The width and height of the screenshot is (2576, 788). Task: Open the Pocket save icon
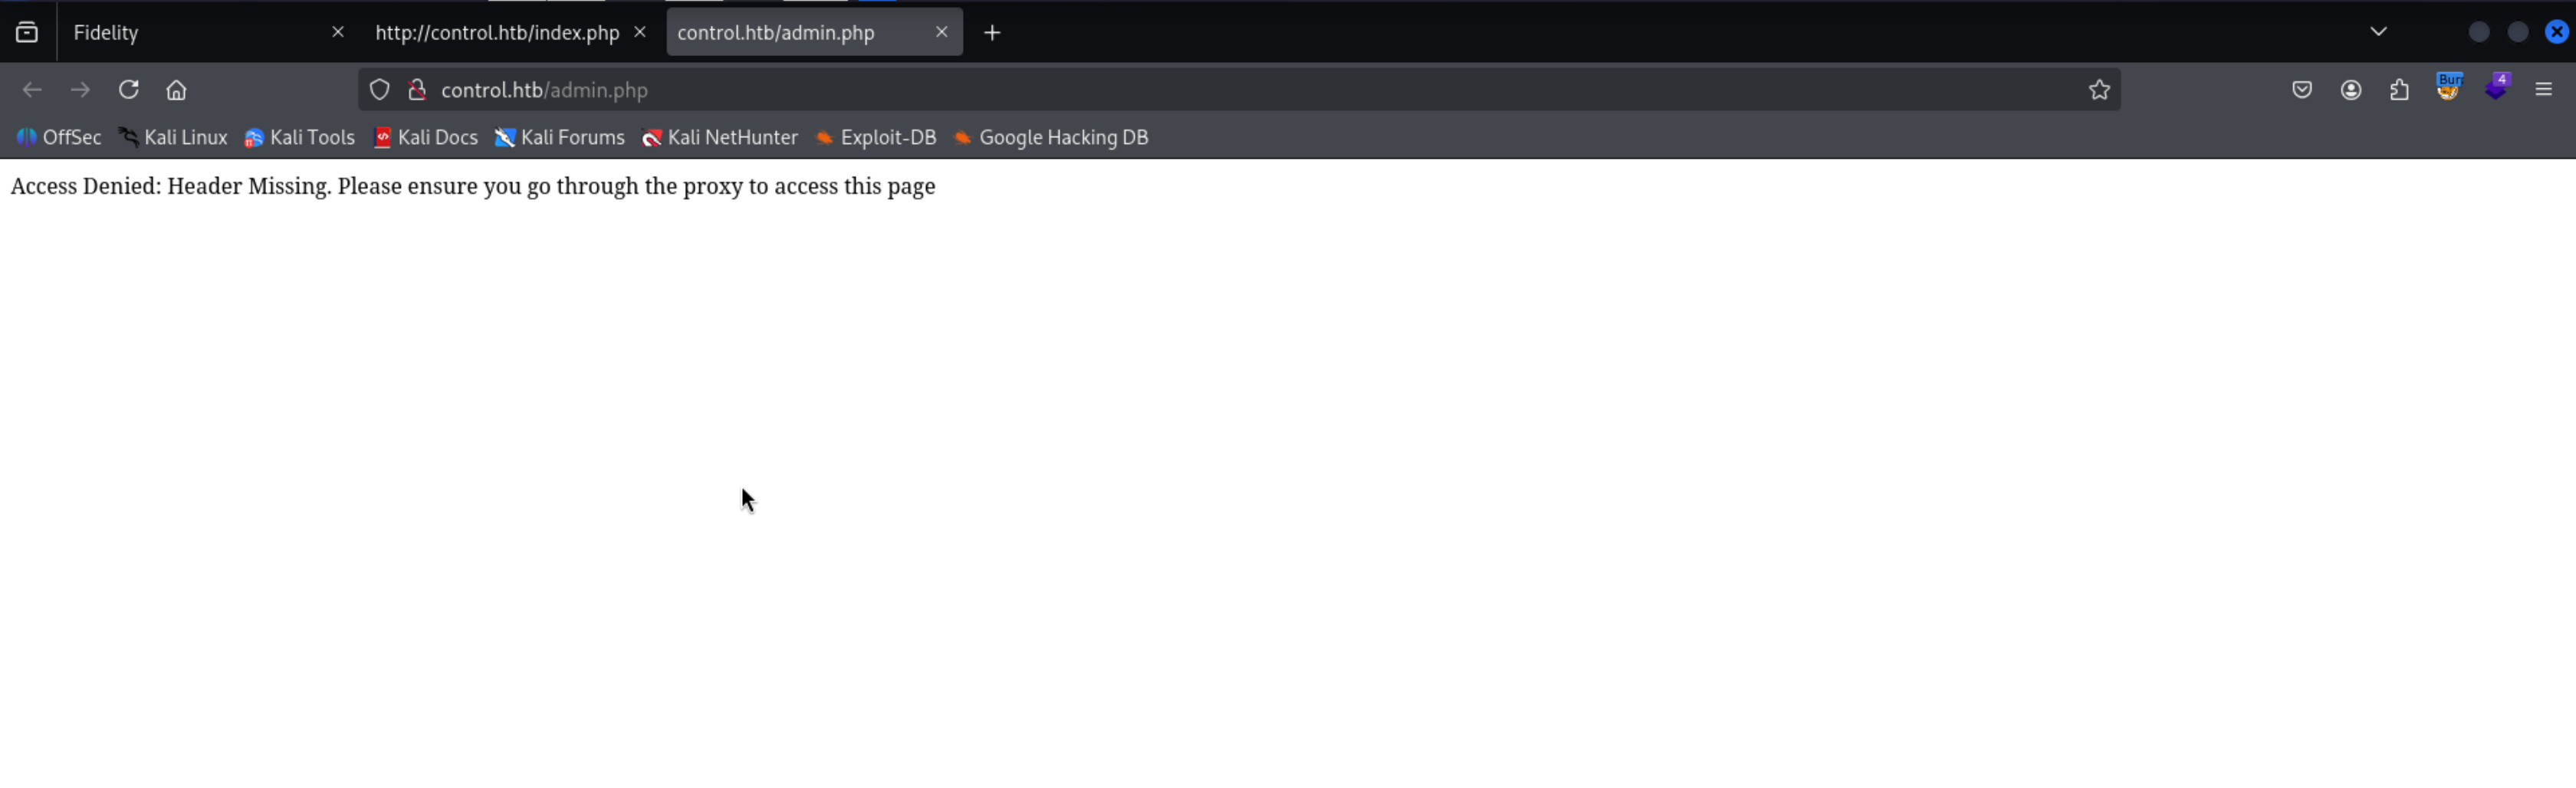click(2301, 90)
